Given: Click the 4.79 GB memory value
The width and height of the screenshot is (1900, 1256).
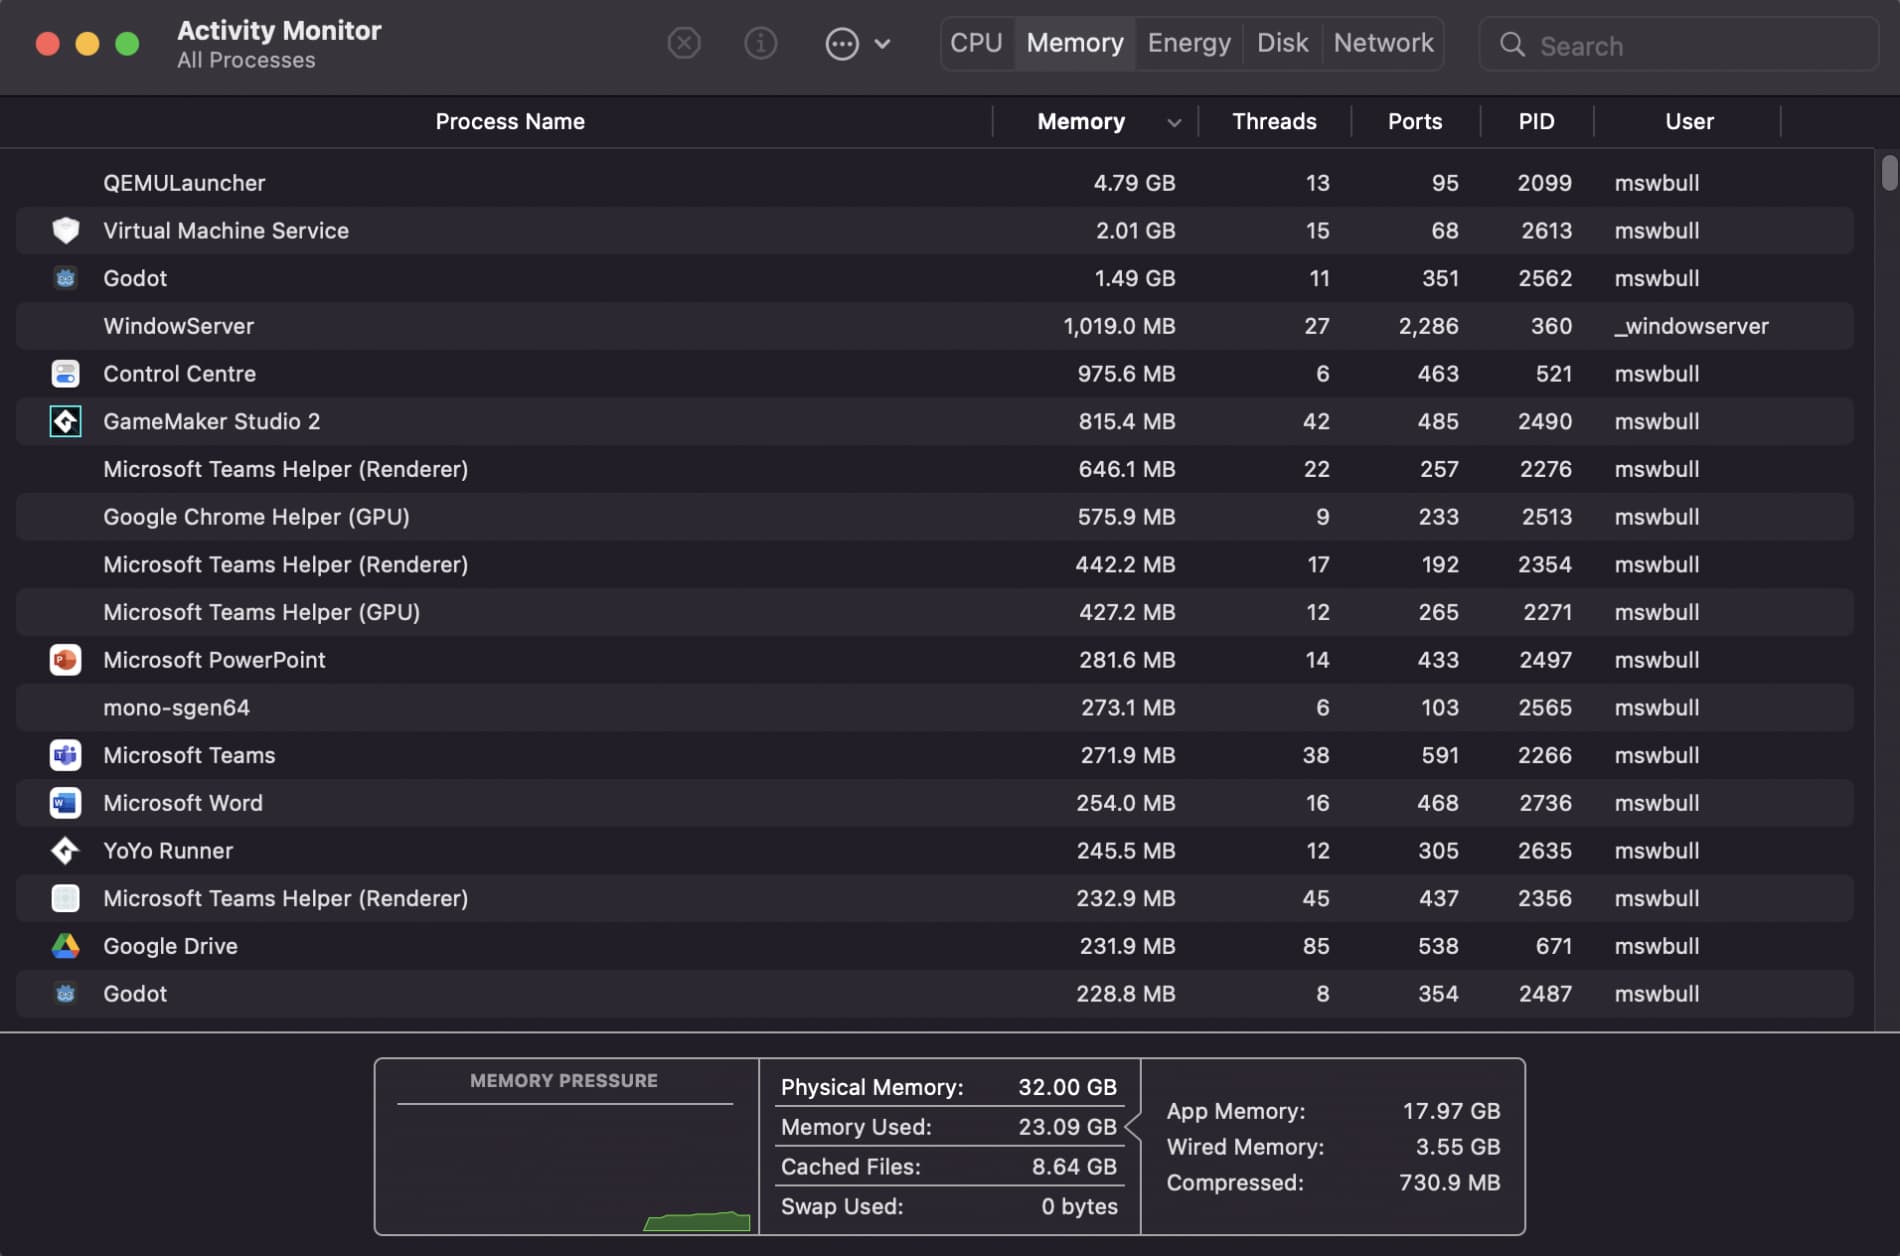Looking at the screenshot, I should [1133, 183].
